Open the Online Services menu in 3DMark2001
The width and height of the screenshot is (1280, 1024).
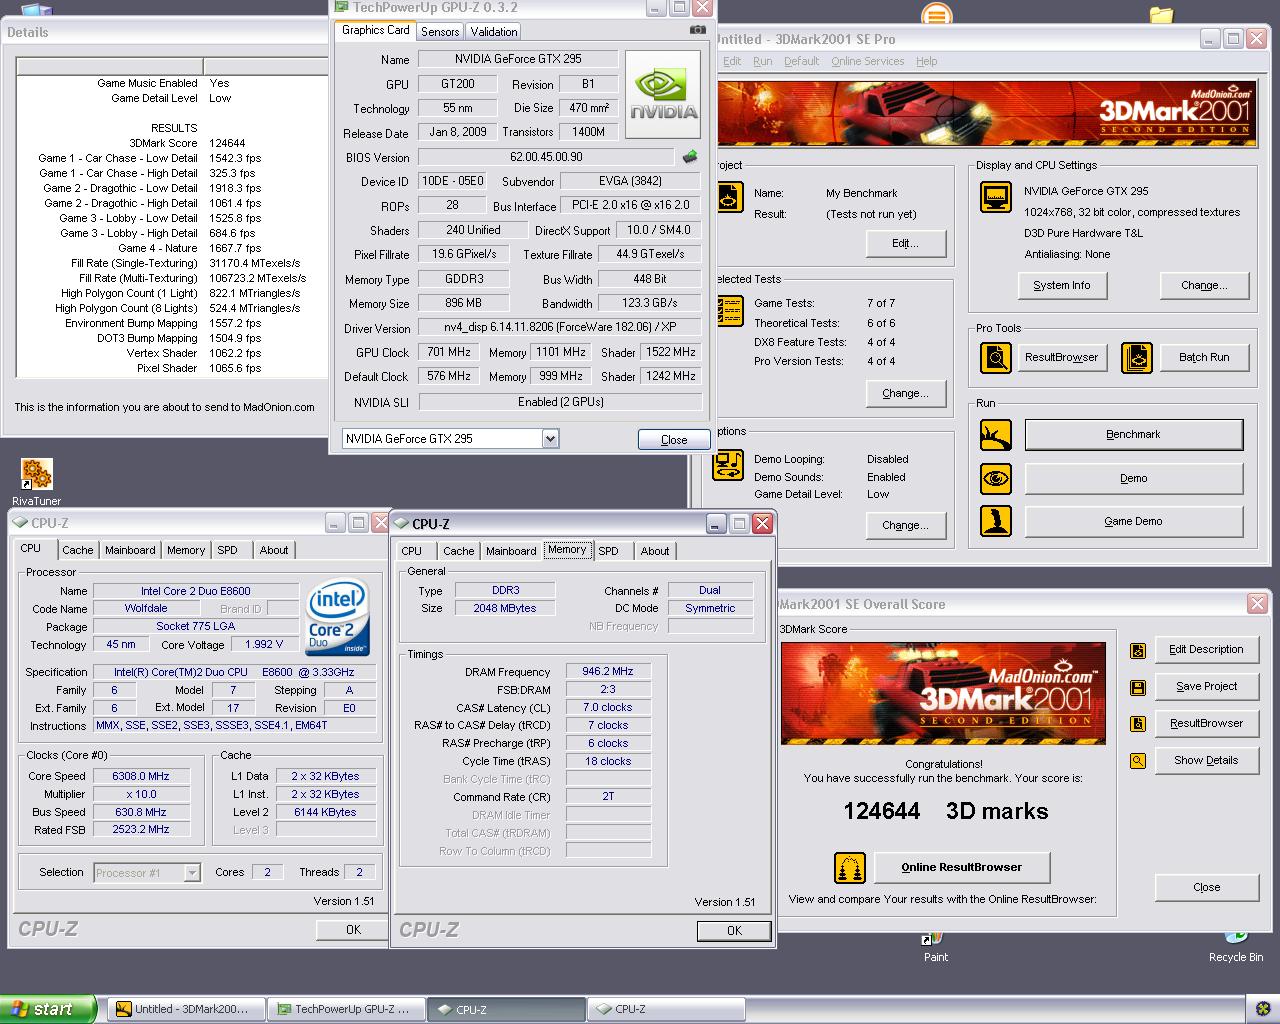click(867, 61)
